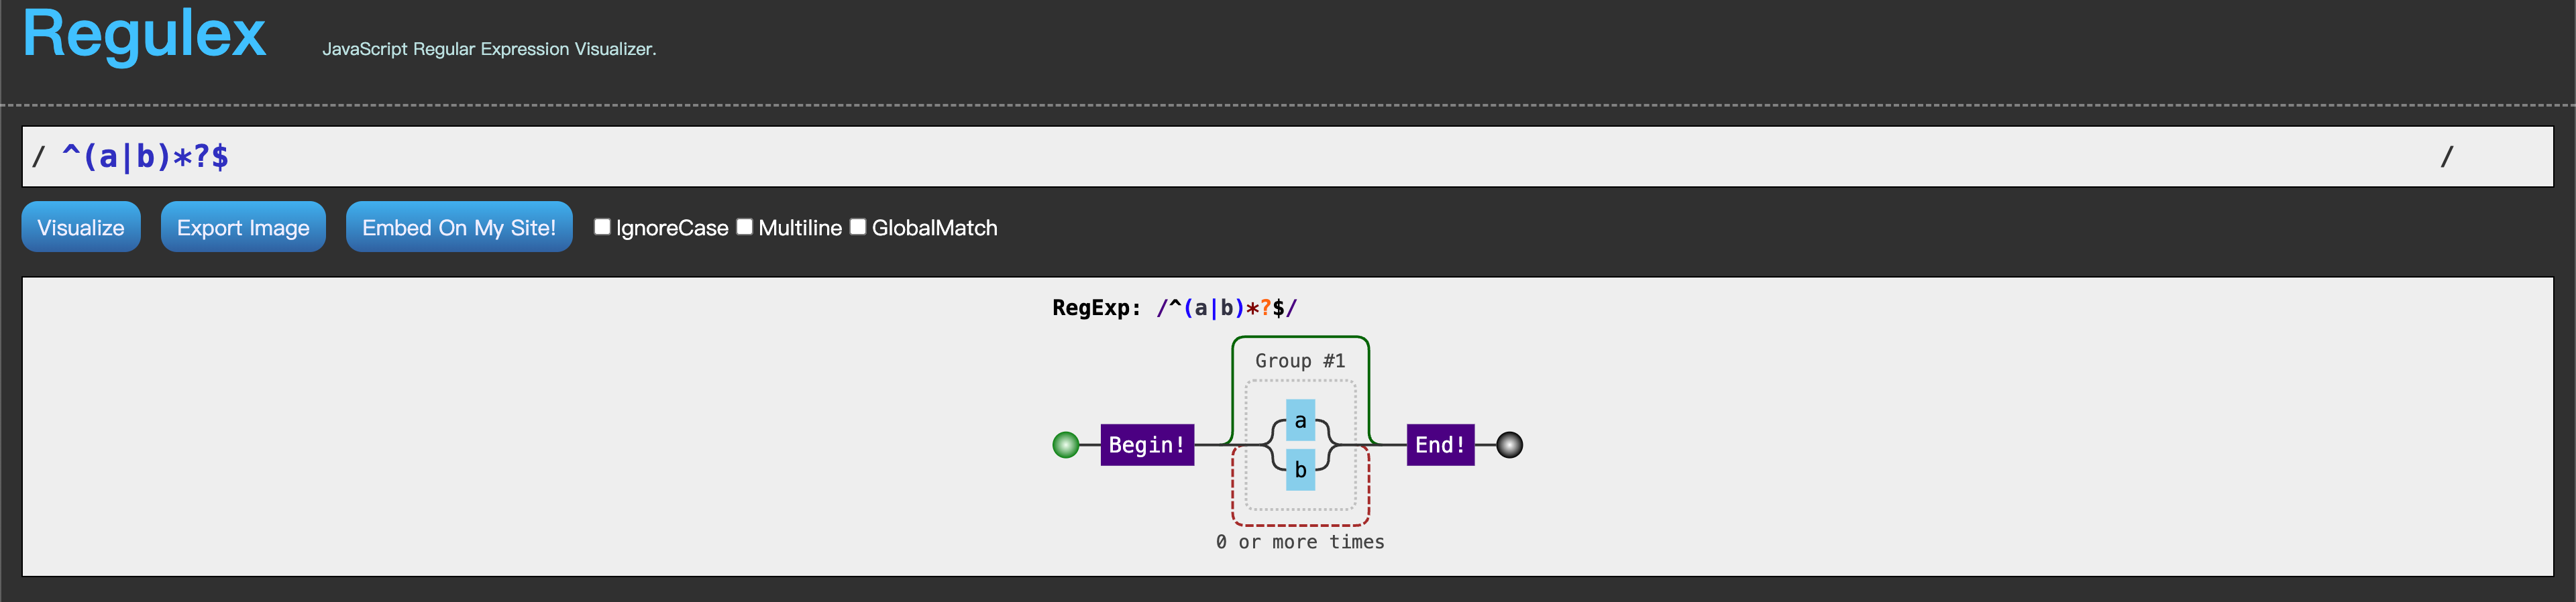Screen dimensions: 2576x602
Task: Click the Regulex title logo
Action: (x=144, y=34)
